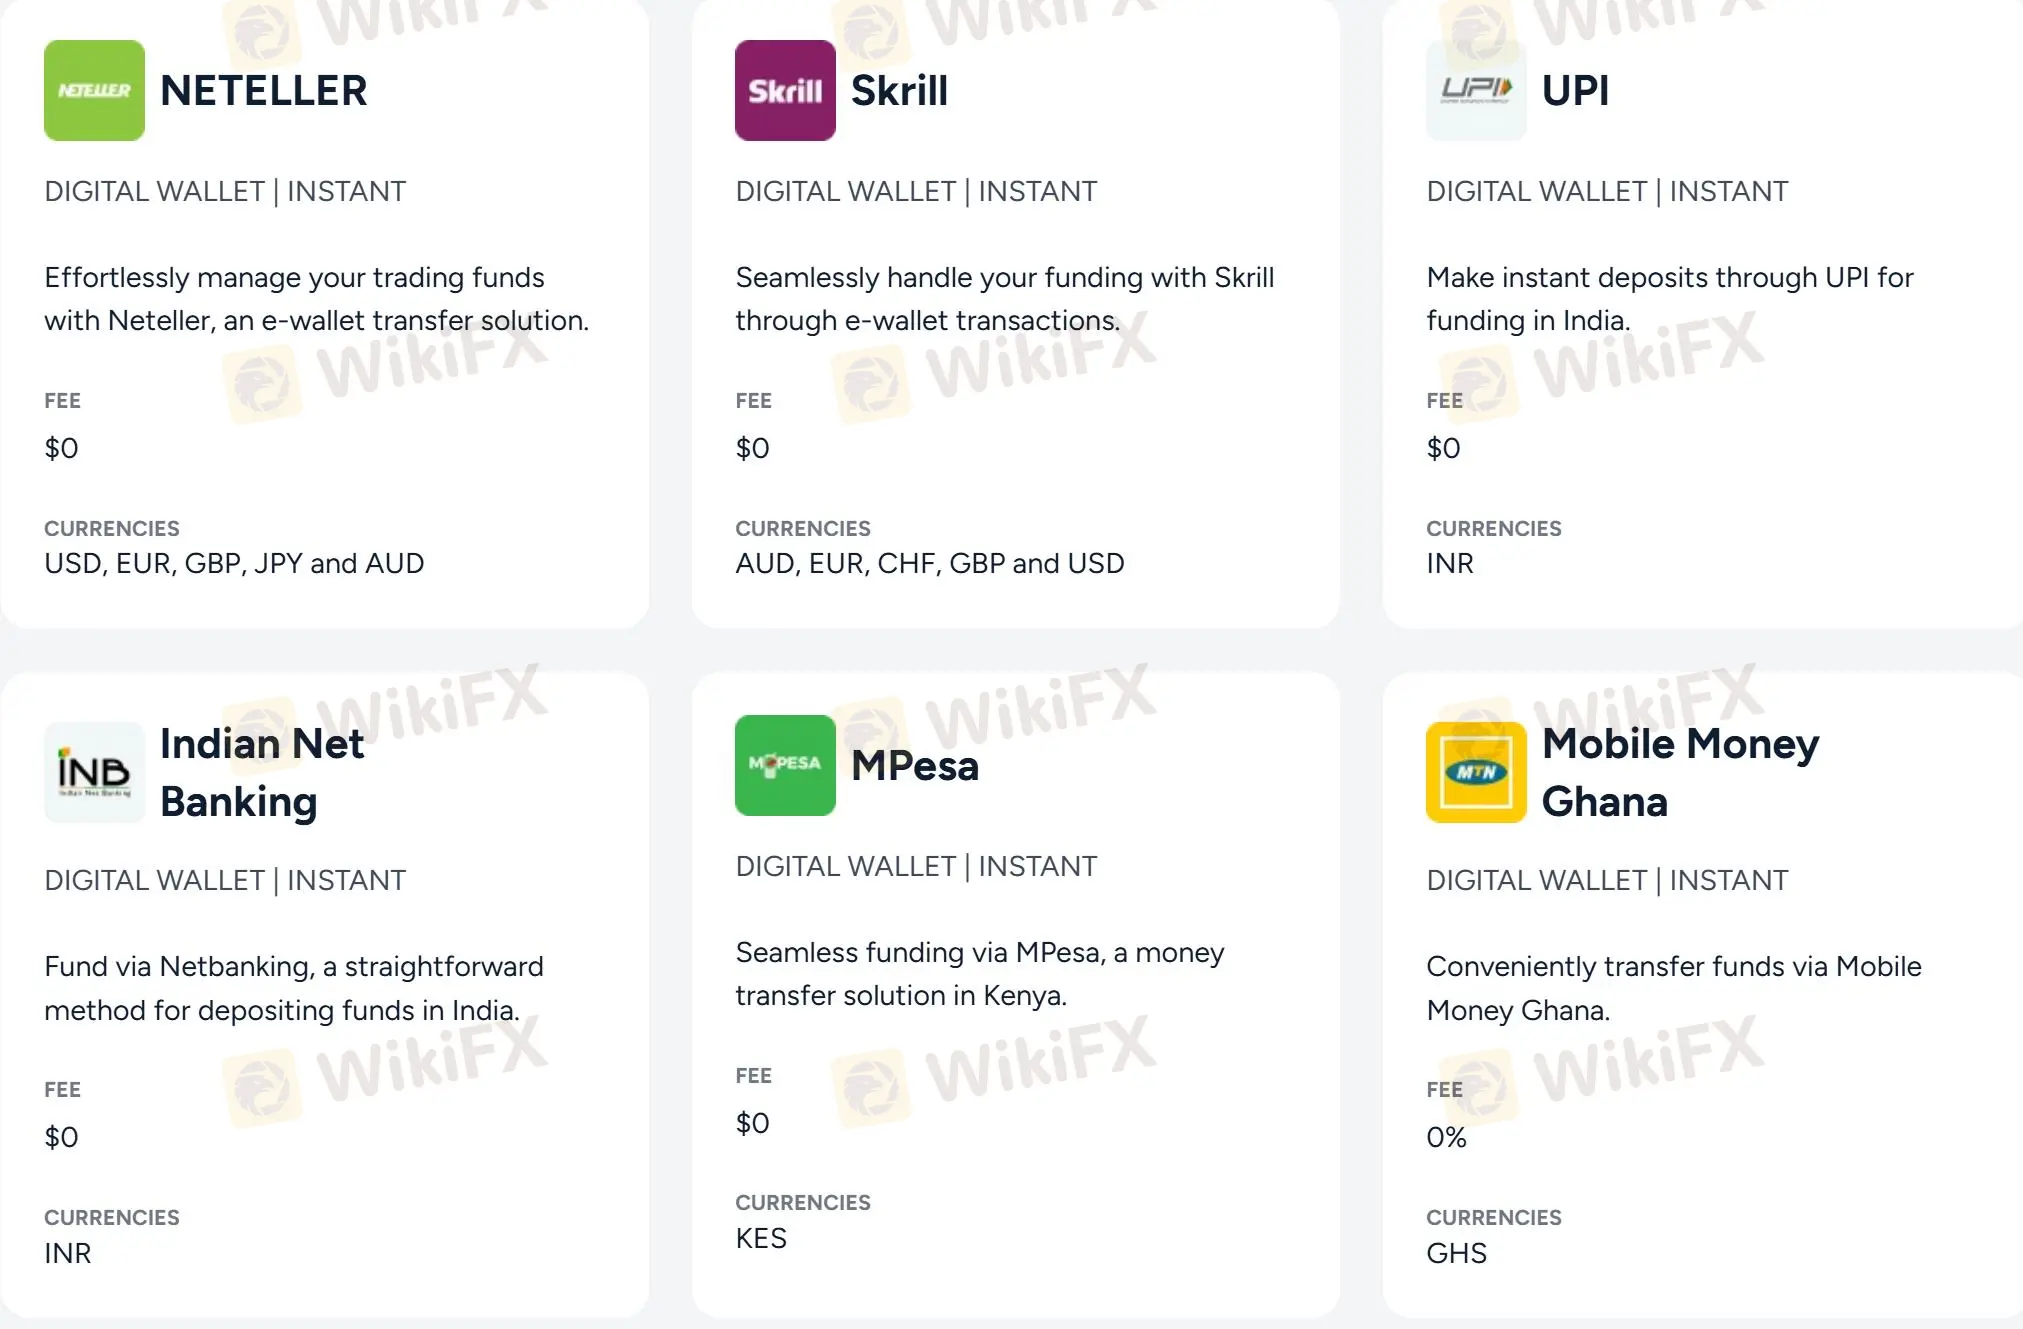Click the green MPesa logo icon
Image resolution: width=2023 pixels, height=1329 pixels.
(785, 765)
